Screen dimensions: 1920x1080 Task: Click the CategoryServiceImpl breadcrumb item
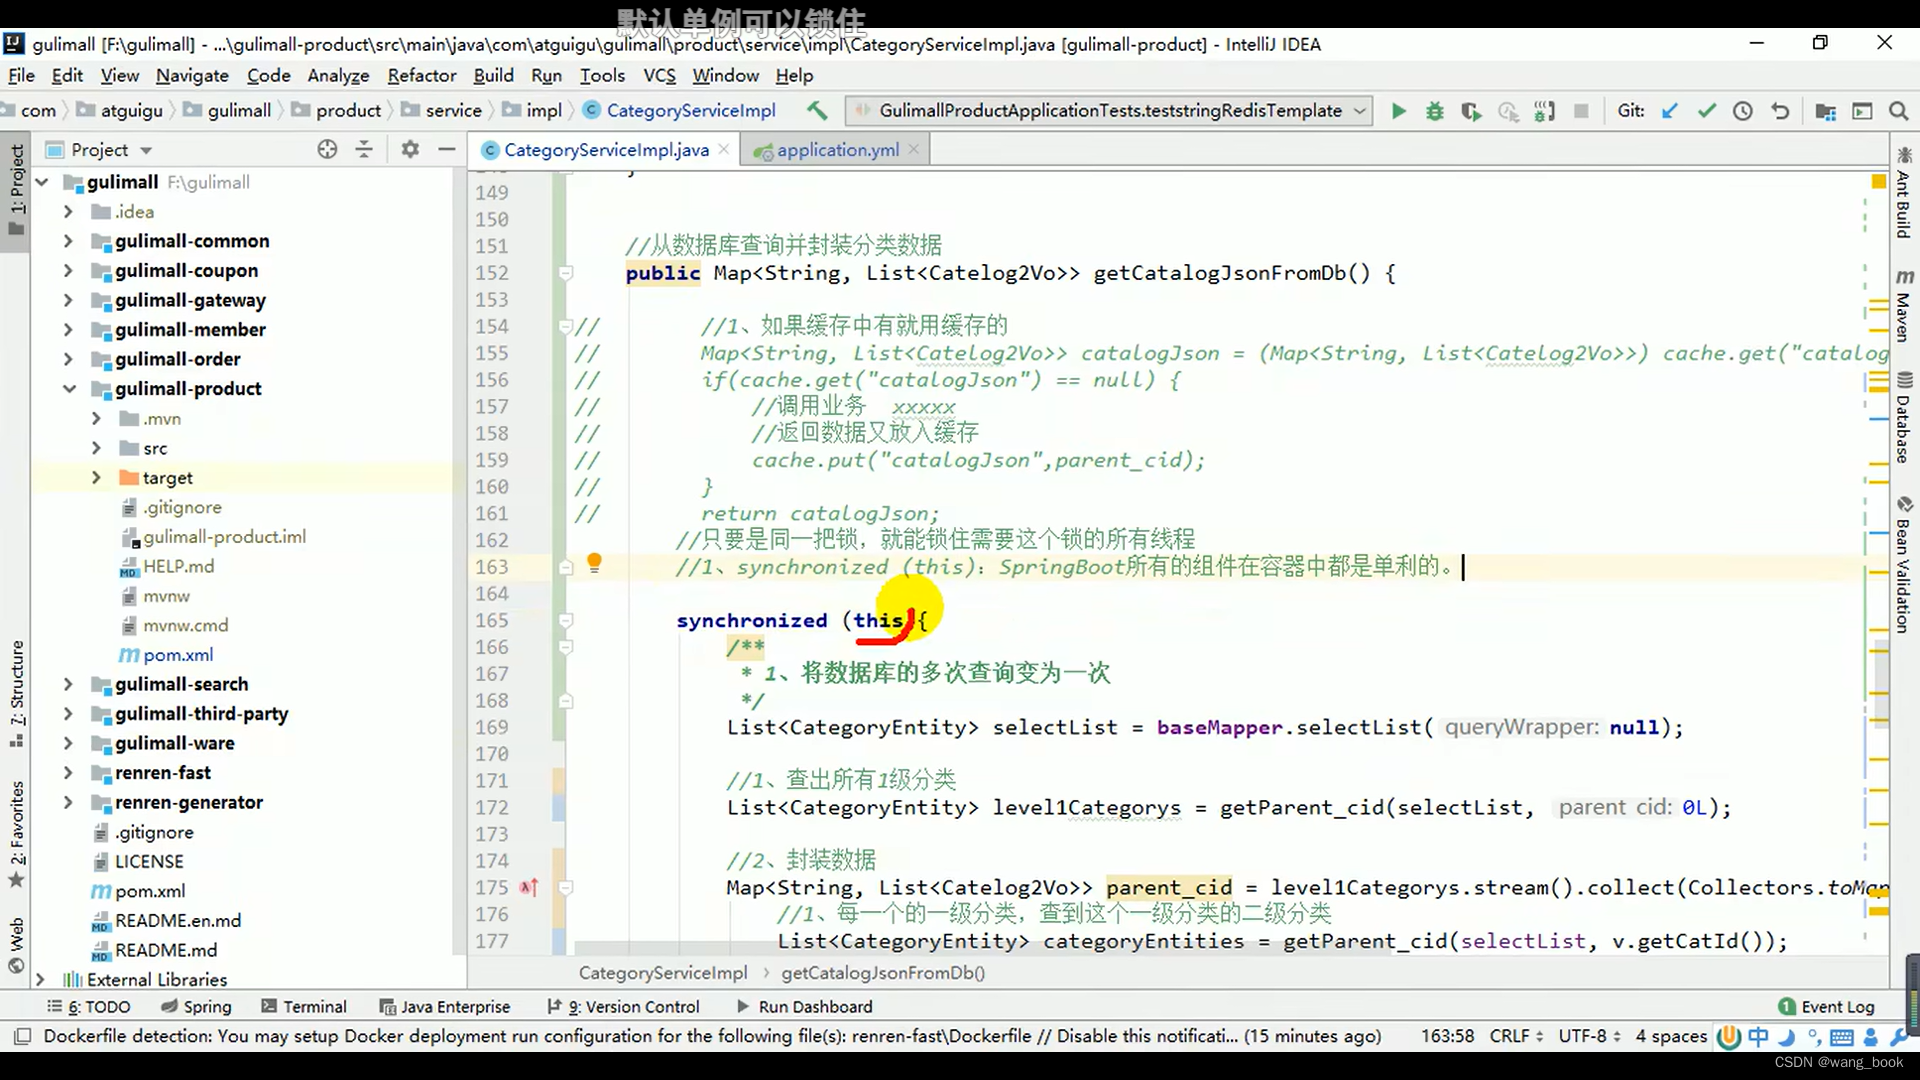pyautogui.click(x=663, y=972)
